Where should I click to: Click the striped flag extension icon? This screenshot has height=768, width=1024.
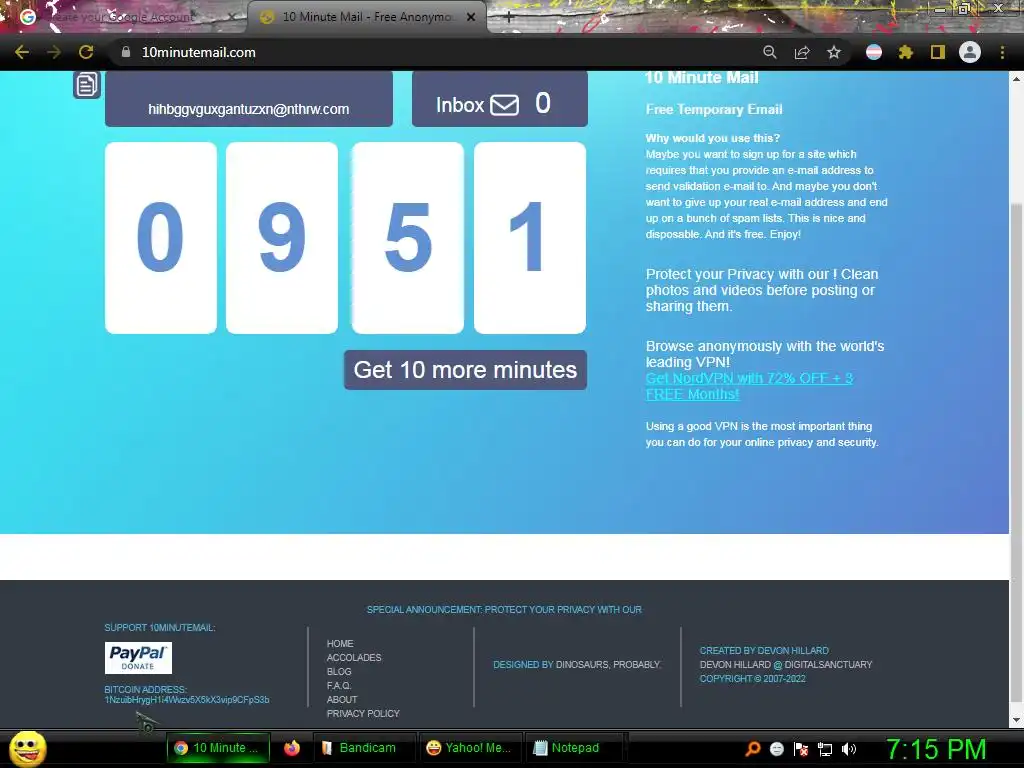tap(874, 52)
